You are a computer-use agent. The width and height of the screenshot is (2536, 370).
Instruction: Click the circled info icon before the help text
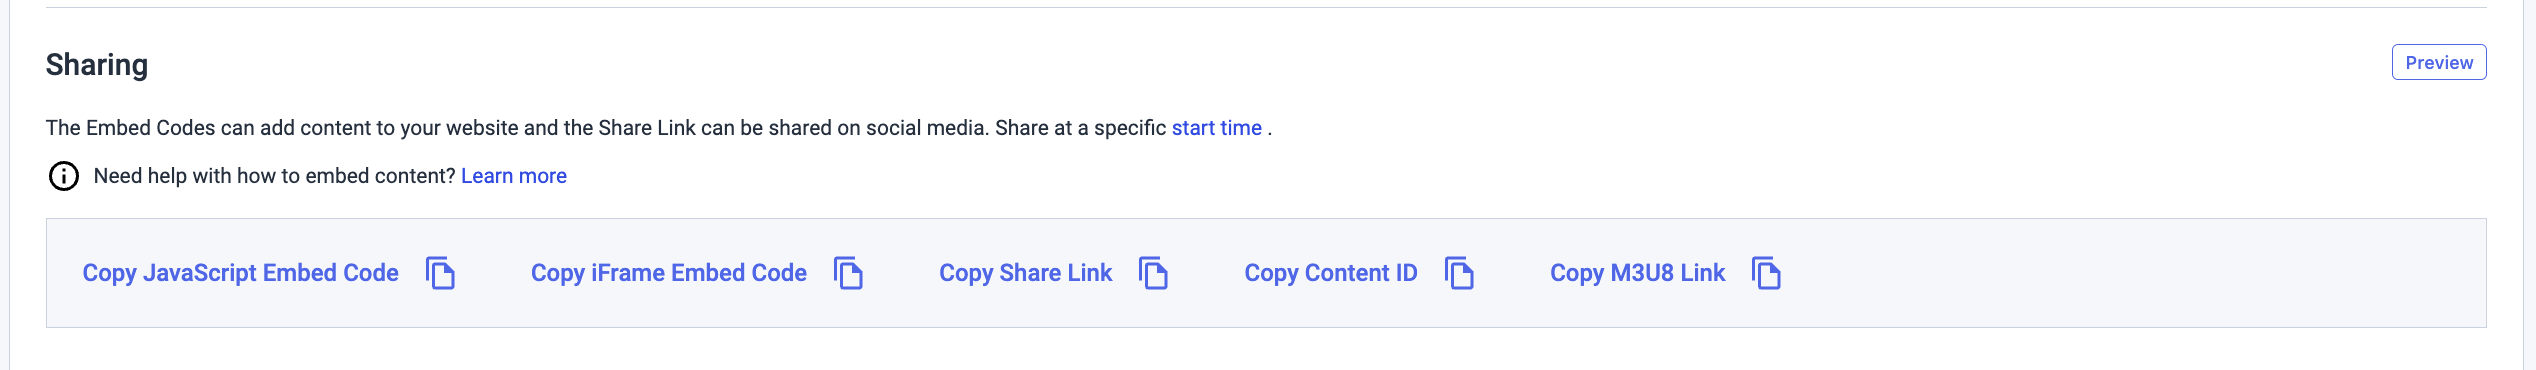(x=64, y=176)
